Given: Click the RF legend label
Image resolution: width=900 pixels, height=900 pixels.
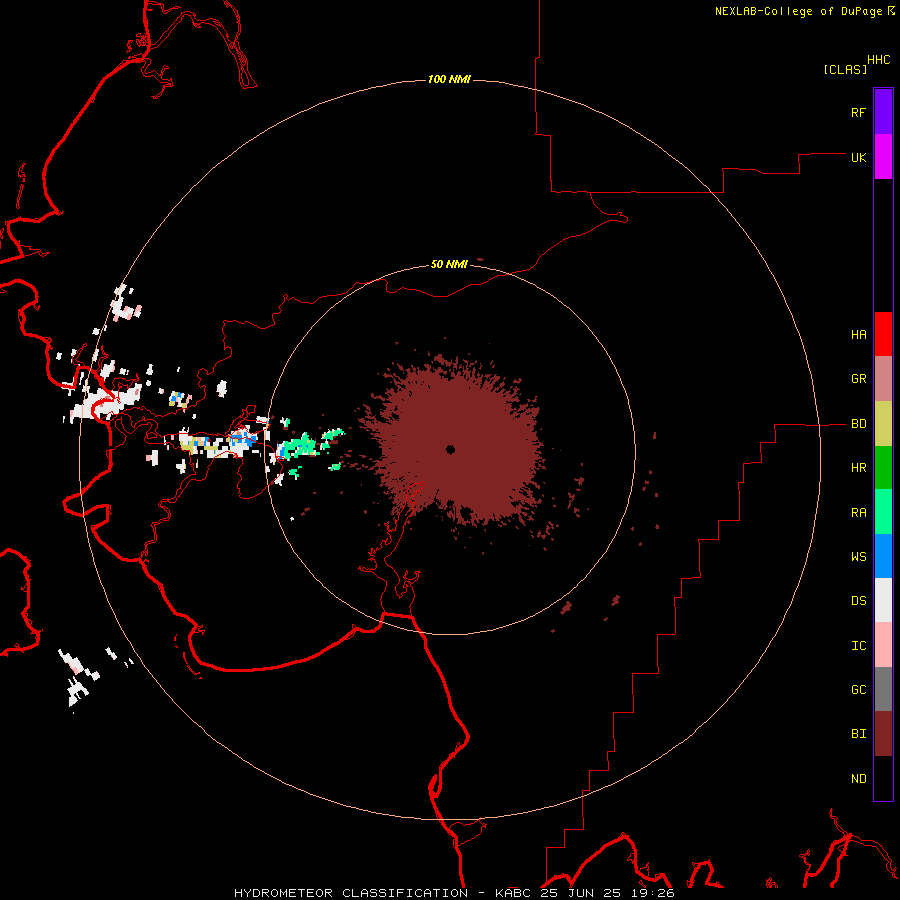Looking at the screenshot, I should [x=858, y=112].
